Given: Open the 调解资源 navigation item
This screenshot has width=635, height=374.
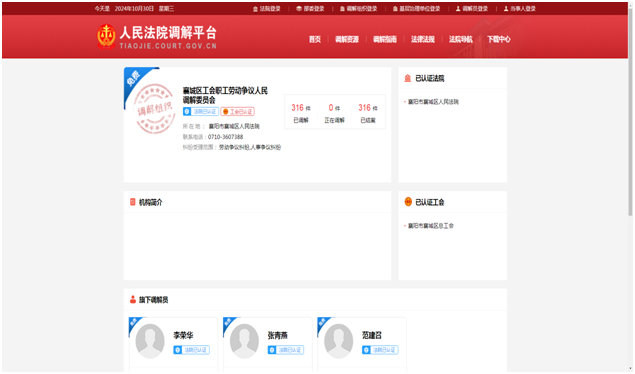Looking at the screenshot, I should (347, 39).
